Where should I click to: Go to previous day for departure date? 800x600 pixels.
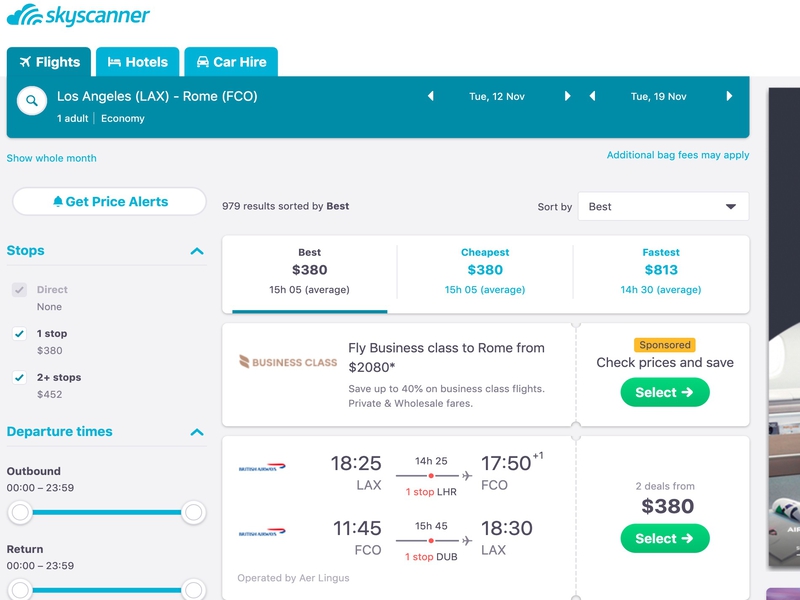[431, 97]
